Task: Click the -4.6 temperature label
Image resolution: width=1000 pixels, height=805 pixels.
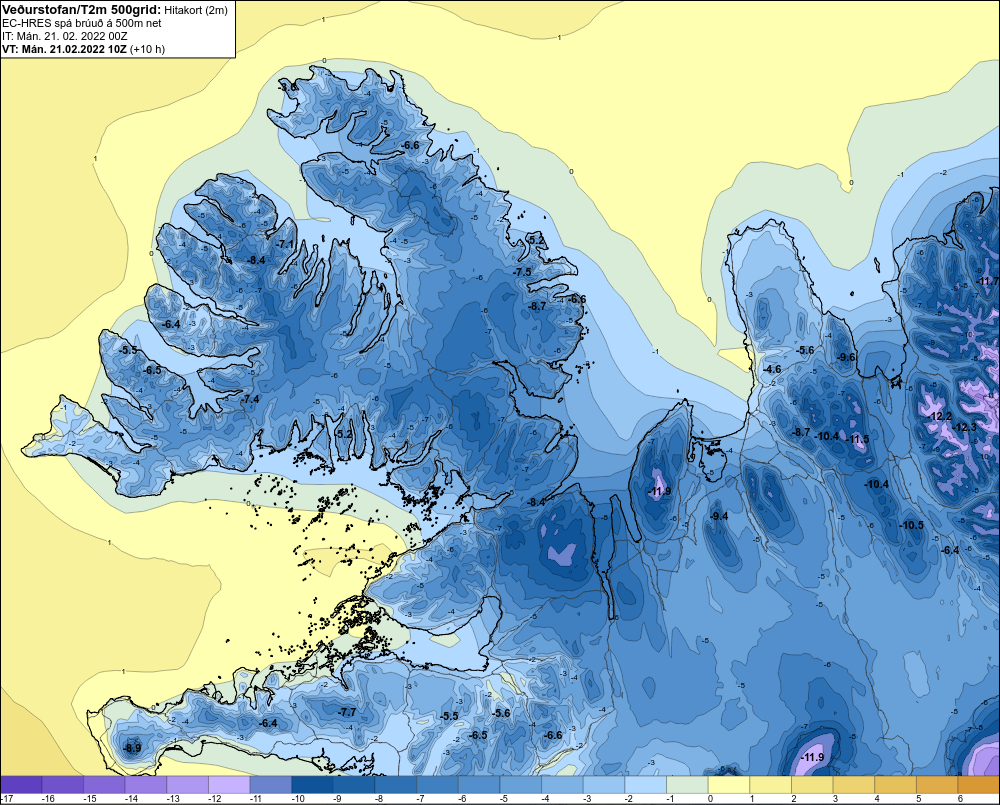Action: [x=772, y=369]
